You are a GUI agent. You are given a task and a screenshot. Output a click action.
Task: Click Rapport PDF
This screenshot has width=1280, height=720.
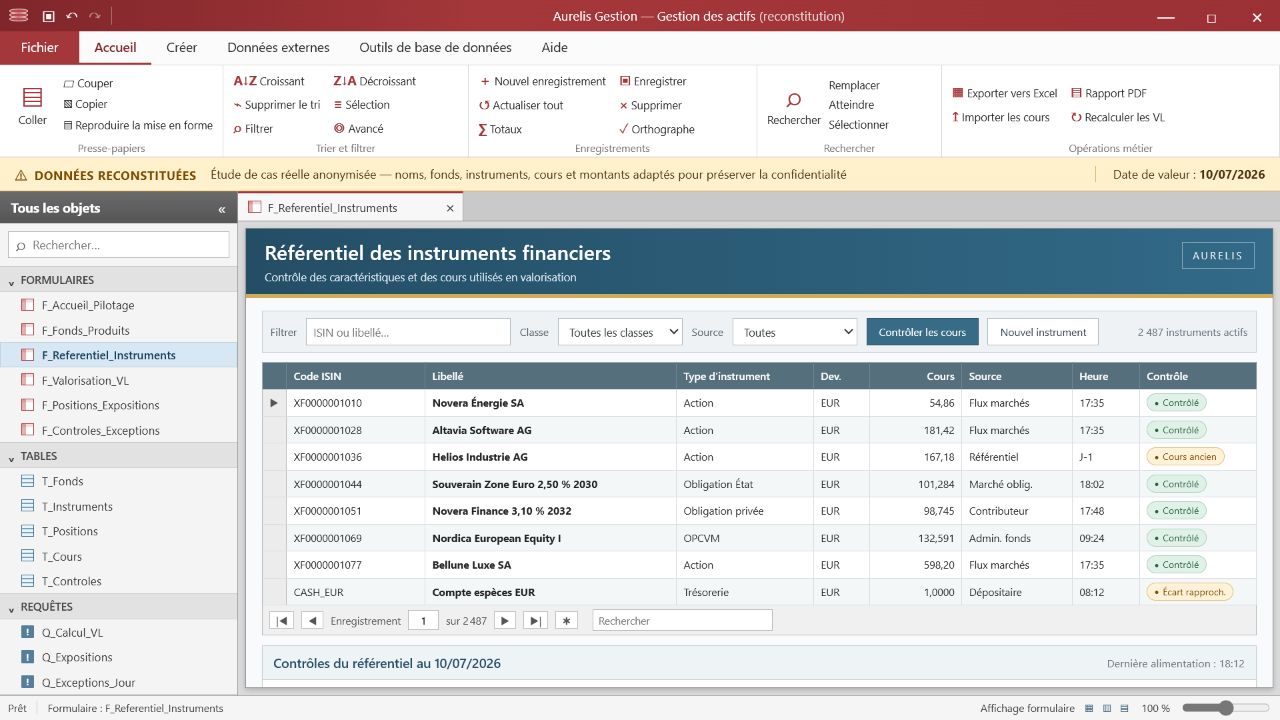coord(1108,93)
